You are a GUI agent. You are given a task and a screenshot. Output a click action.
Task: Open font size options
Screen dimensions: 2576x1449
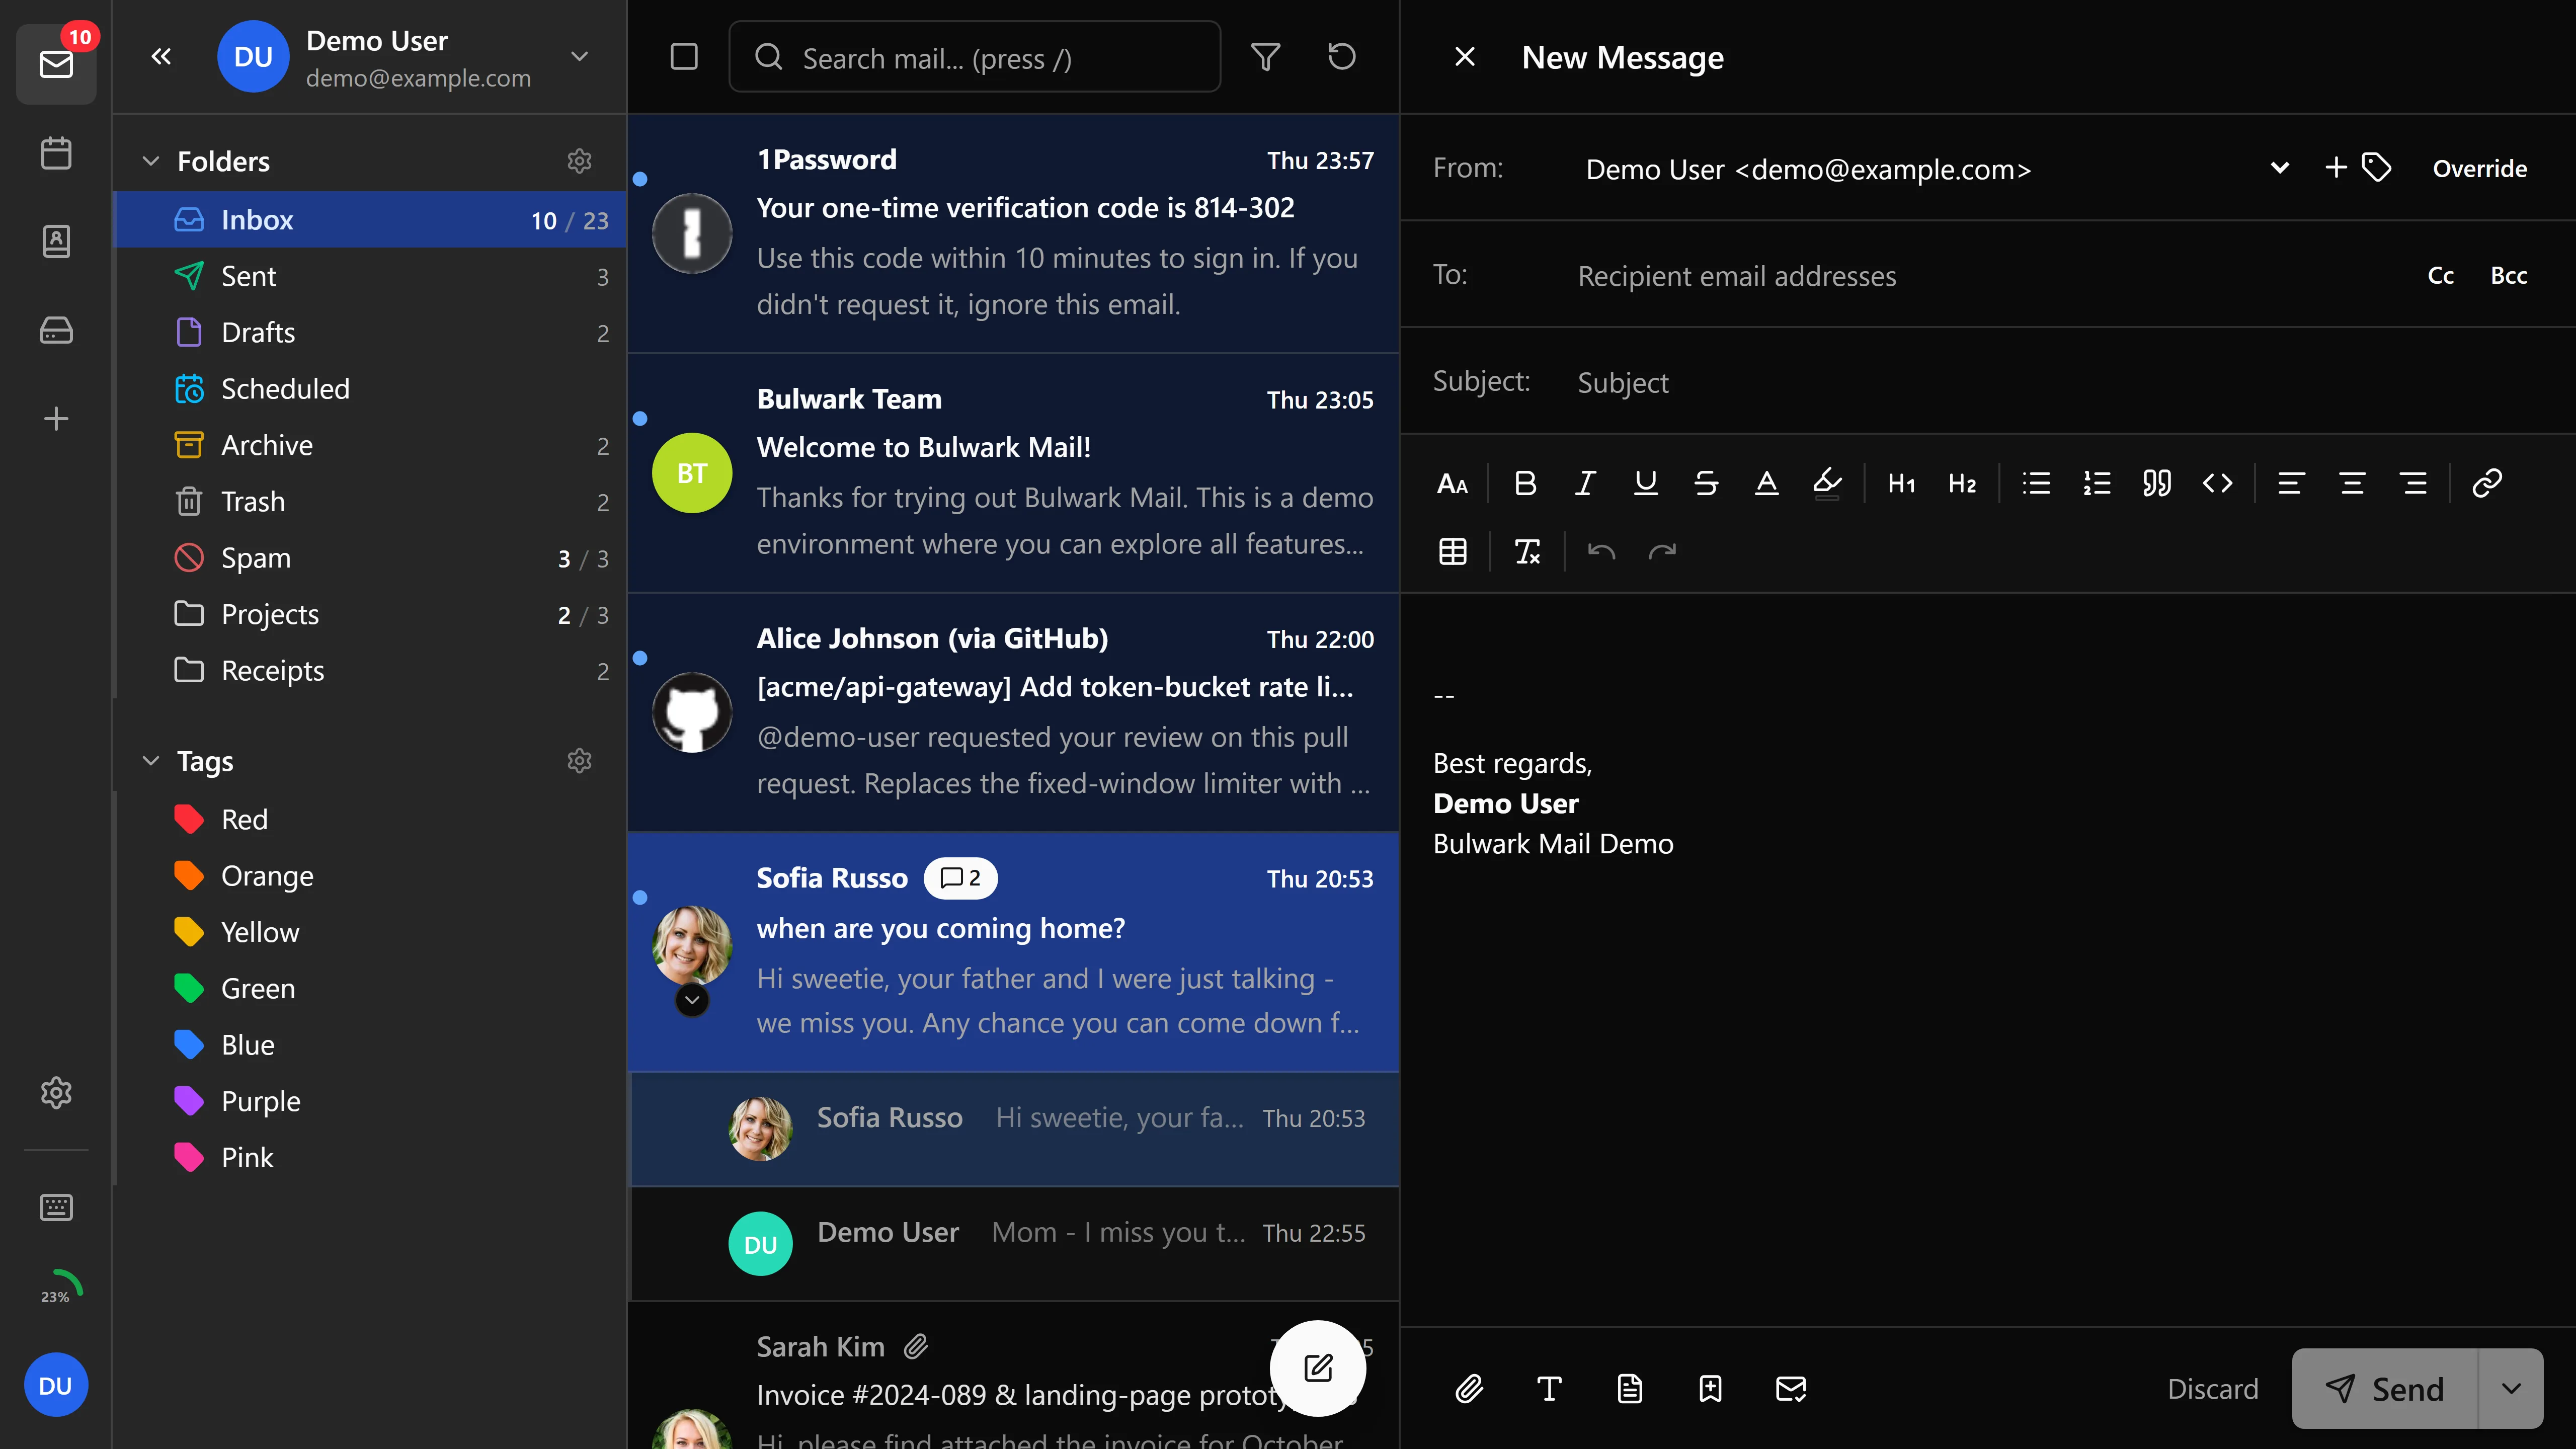[x=1452, y=484]
